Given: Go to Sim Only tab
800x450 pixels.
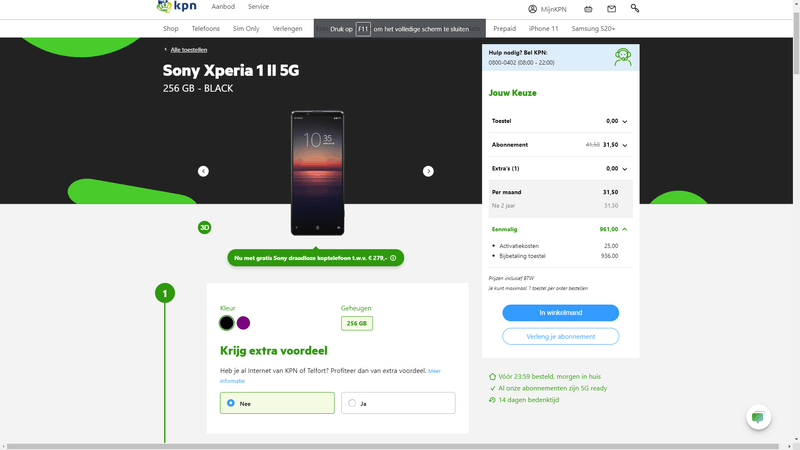Looking at the screenshot, I should tap(246, 29).
